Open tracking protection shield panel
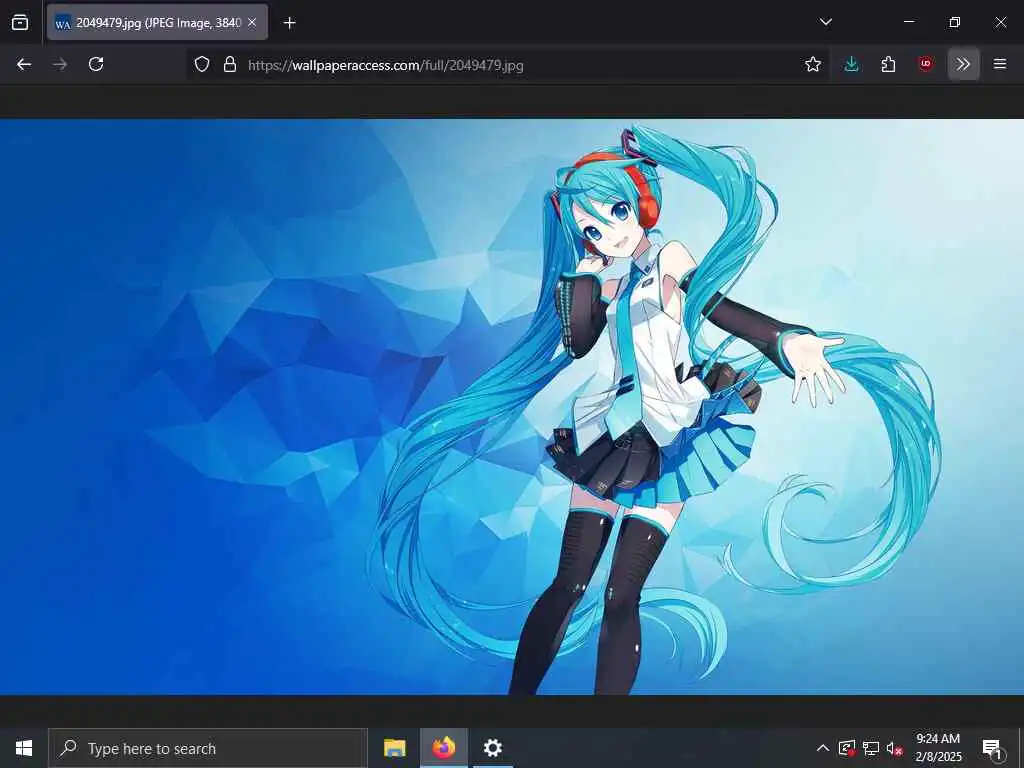 pyautogui.click(x=202, y=64)
